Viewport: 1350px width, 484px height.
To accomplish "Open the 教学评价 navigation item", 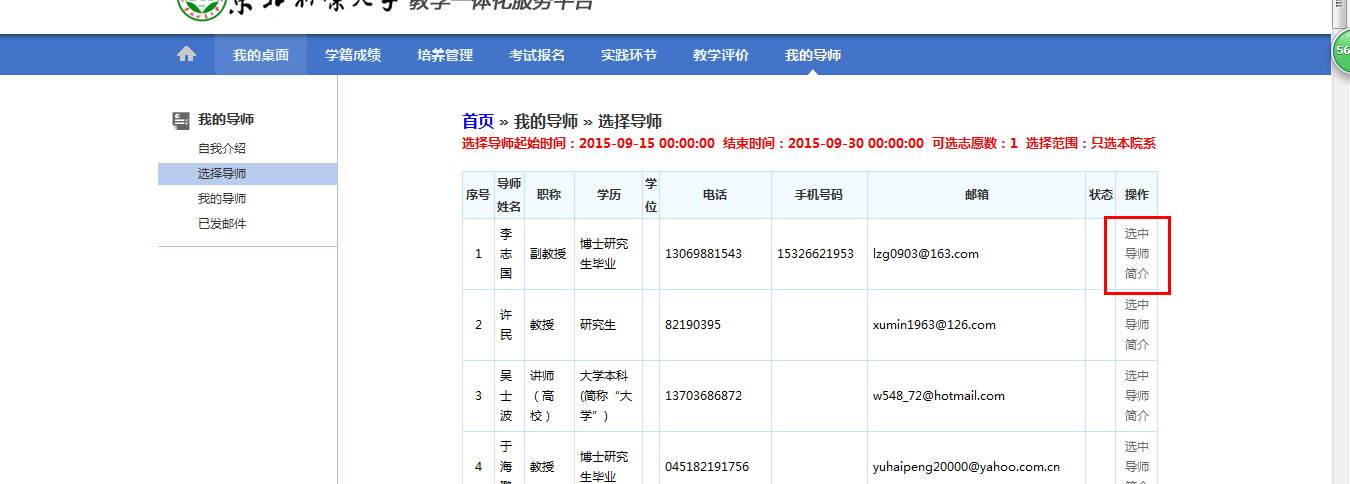I will (721, 55).
